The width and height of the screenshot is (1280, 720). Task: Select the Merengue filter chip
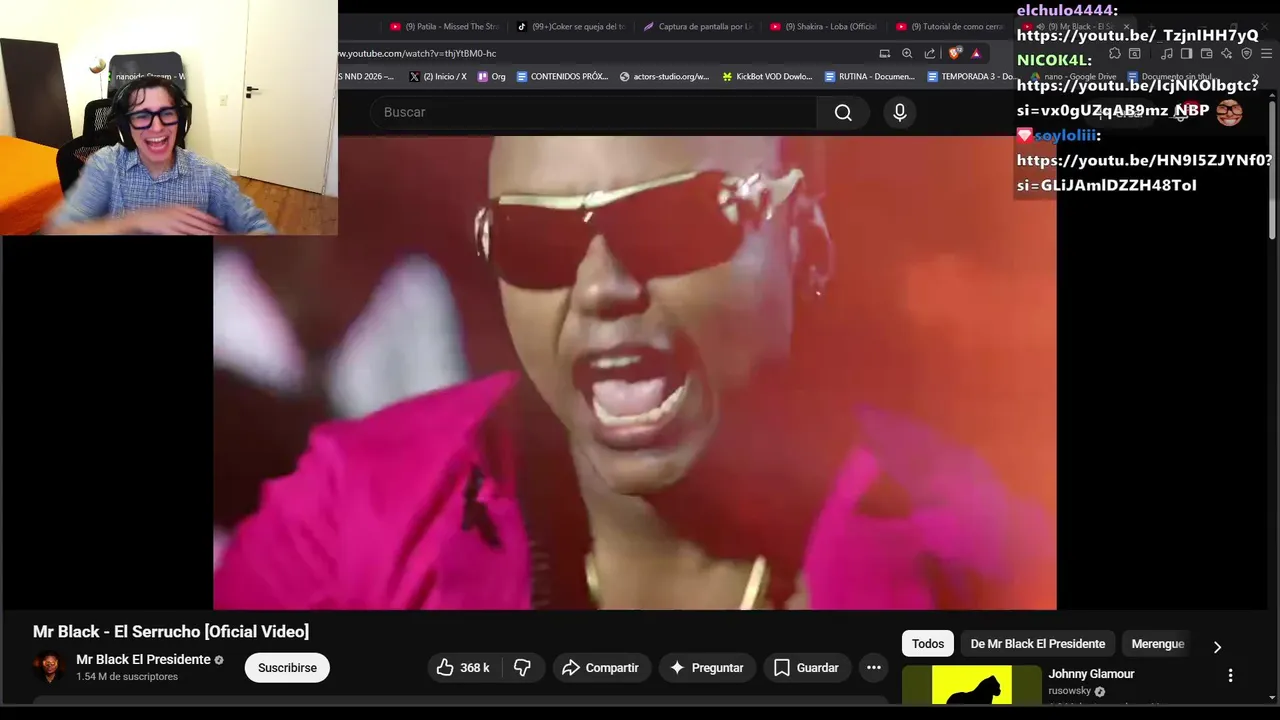pos(1158,644)
